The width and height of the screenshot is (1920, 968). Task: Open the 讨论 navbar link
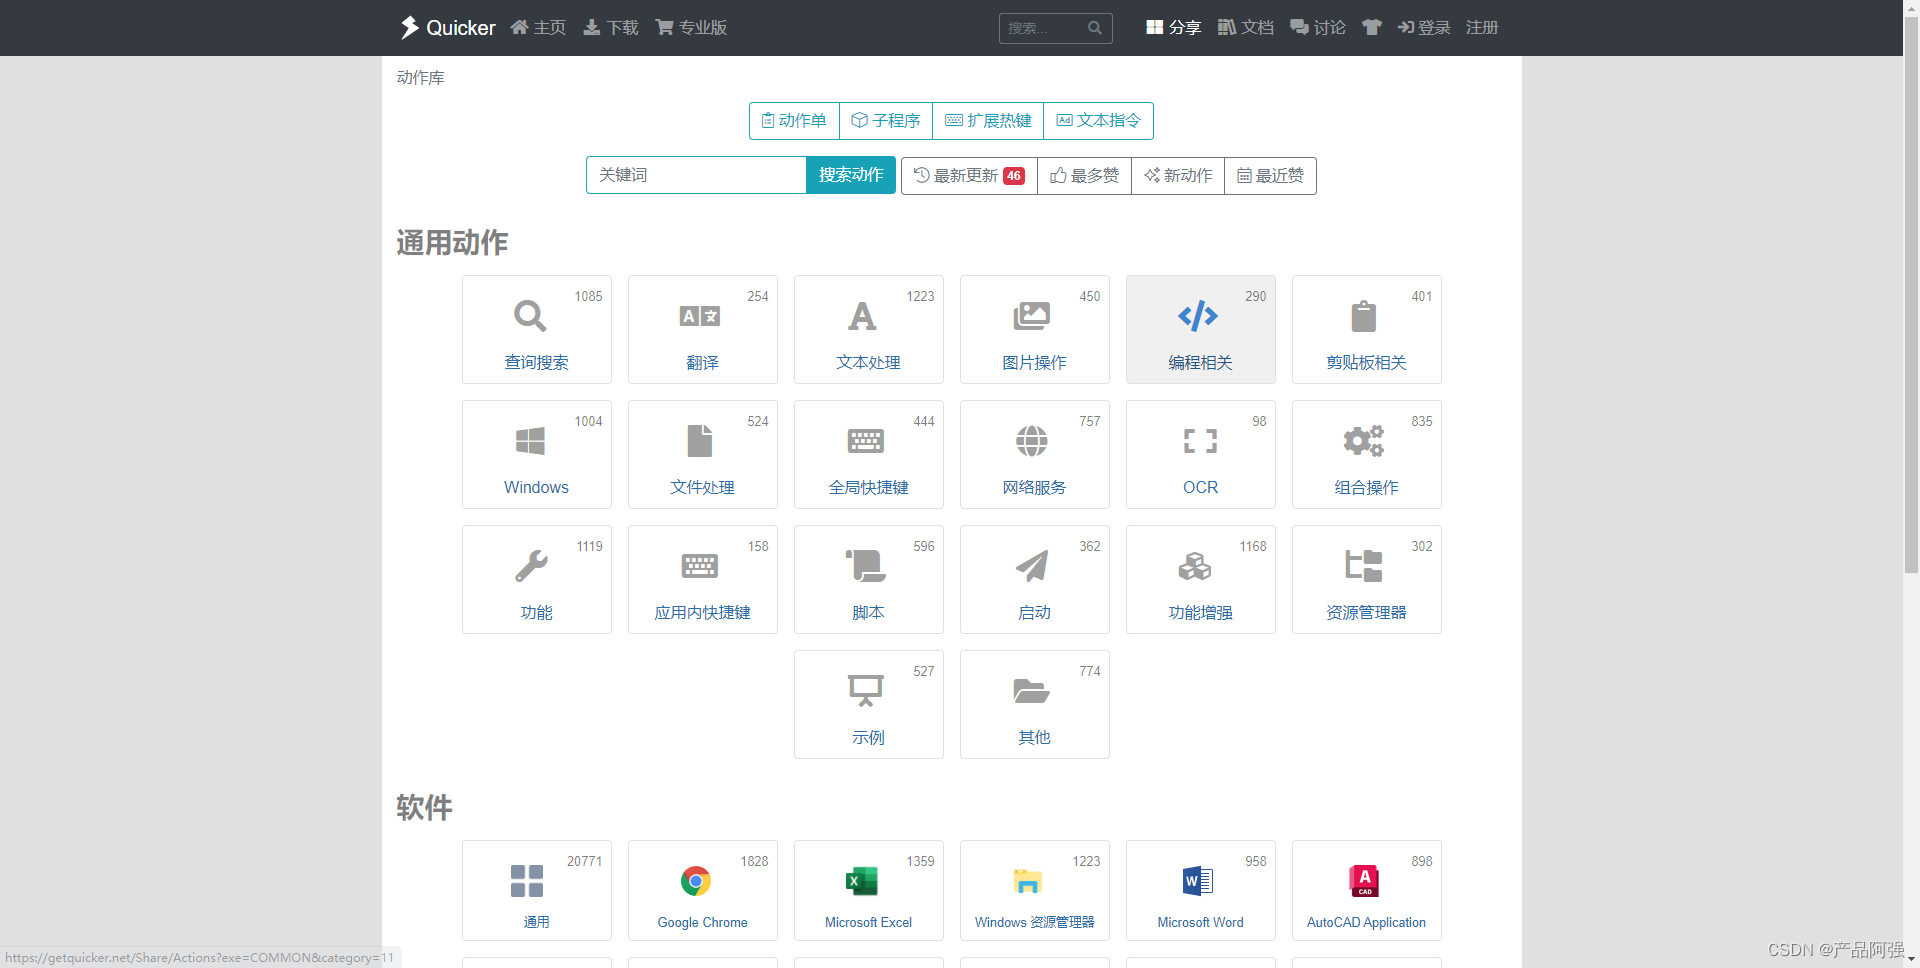(x=1318, y=27)
